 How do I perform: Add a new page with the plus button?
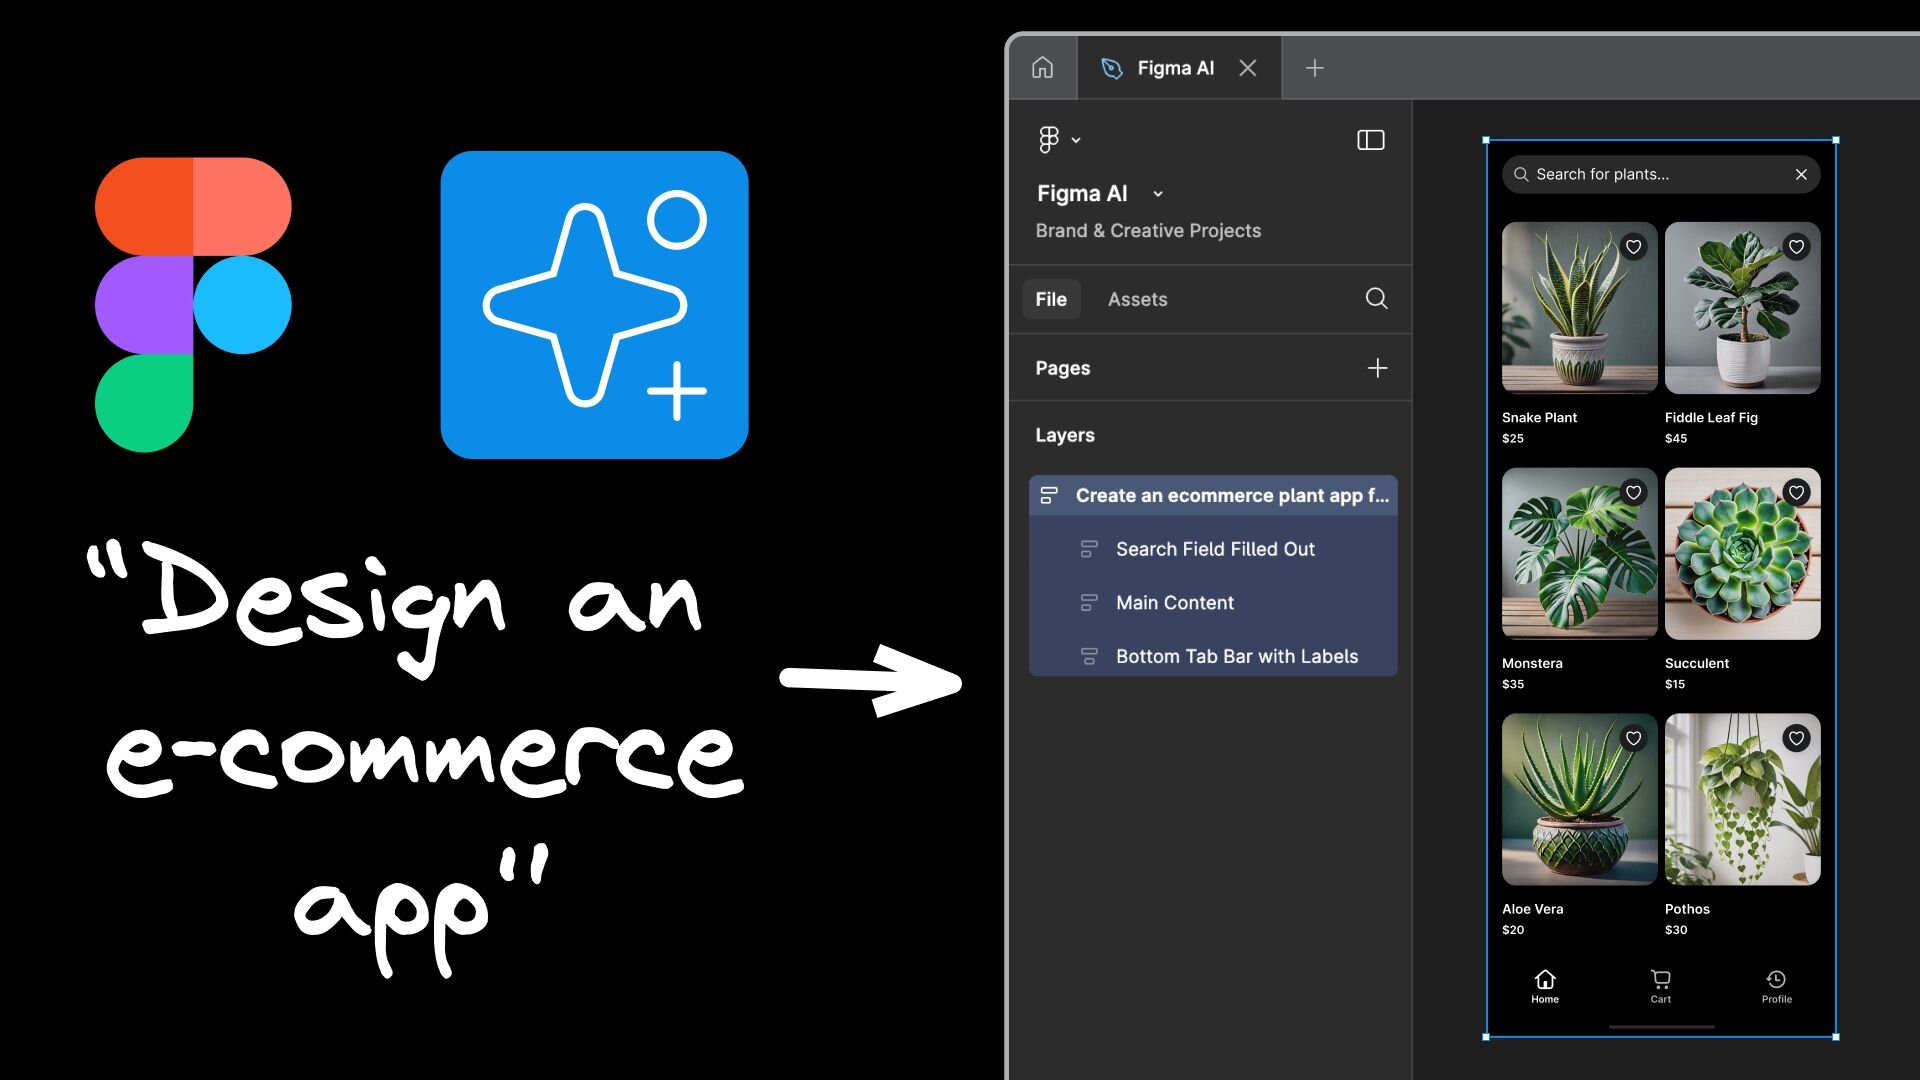pos(1377,367)
